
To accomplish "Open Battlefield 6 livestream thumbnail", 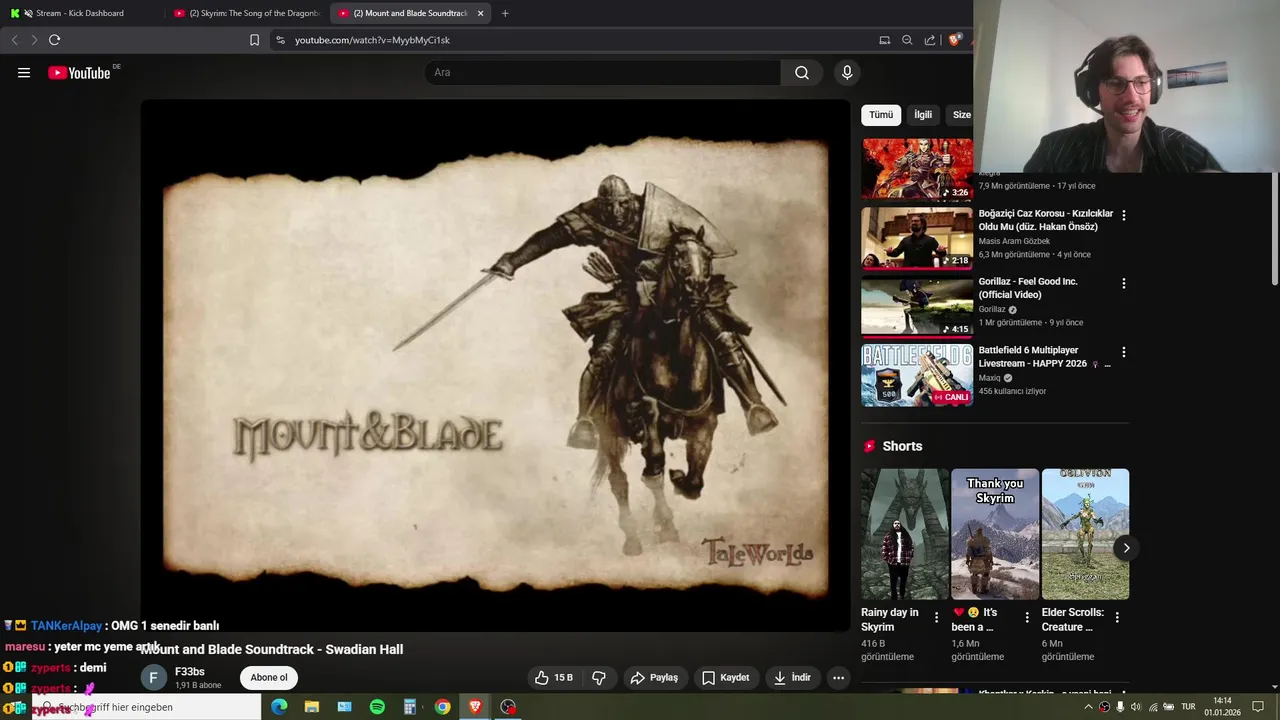I will 917,375.
